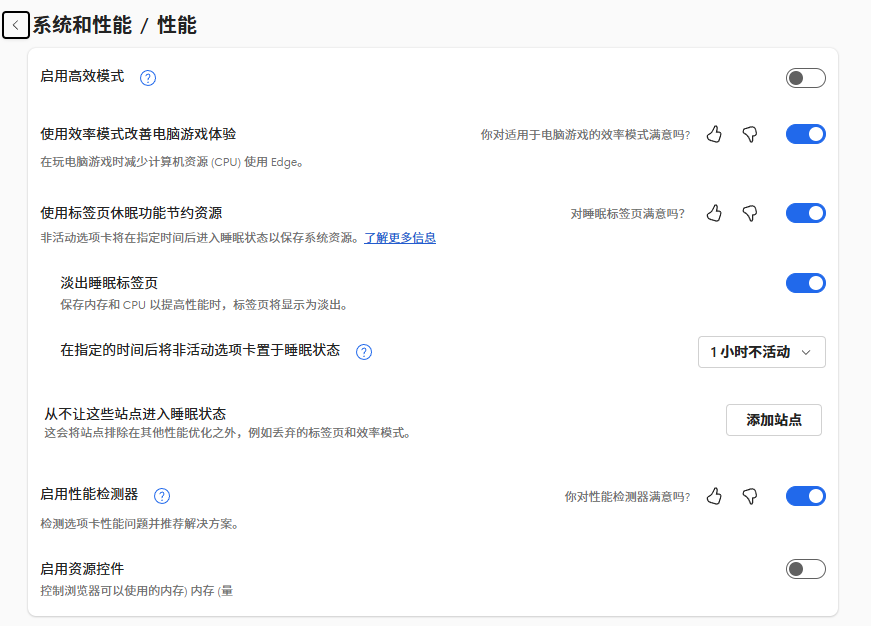Open the 1小时不活动 dropdown
Viewport: 871px width, 626px height.
(761, 352)
